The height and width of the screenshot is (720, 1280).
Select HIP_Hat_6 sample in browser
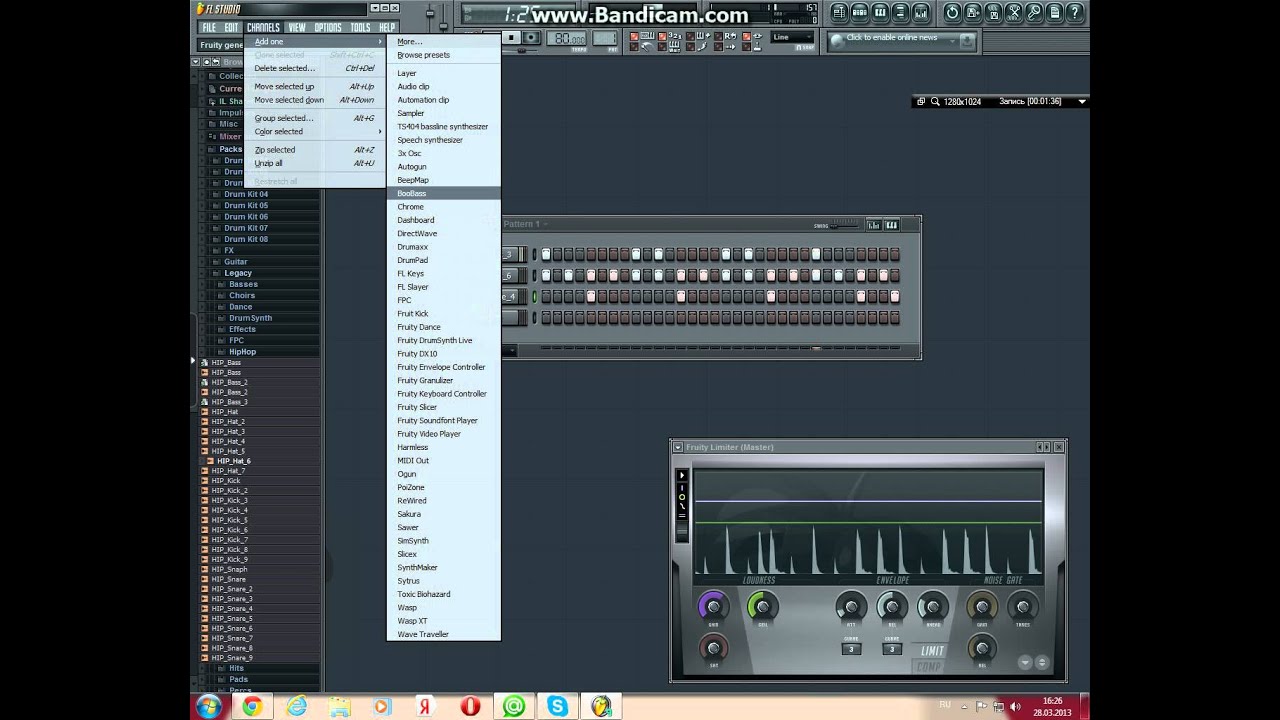(x=233, y=461)
